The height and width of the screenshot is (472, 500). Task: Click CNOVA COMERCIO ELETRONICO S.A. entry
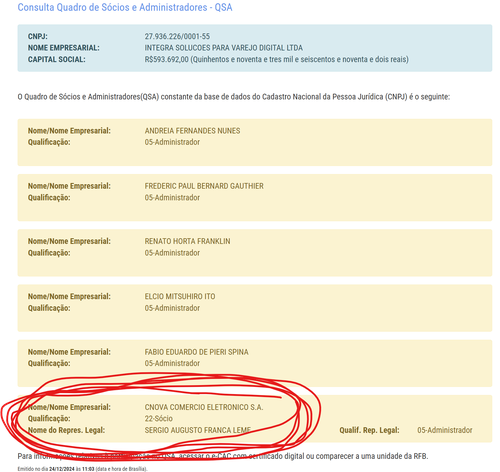204,407
